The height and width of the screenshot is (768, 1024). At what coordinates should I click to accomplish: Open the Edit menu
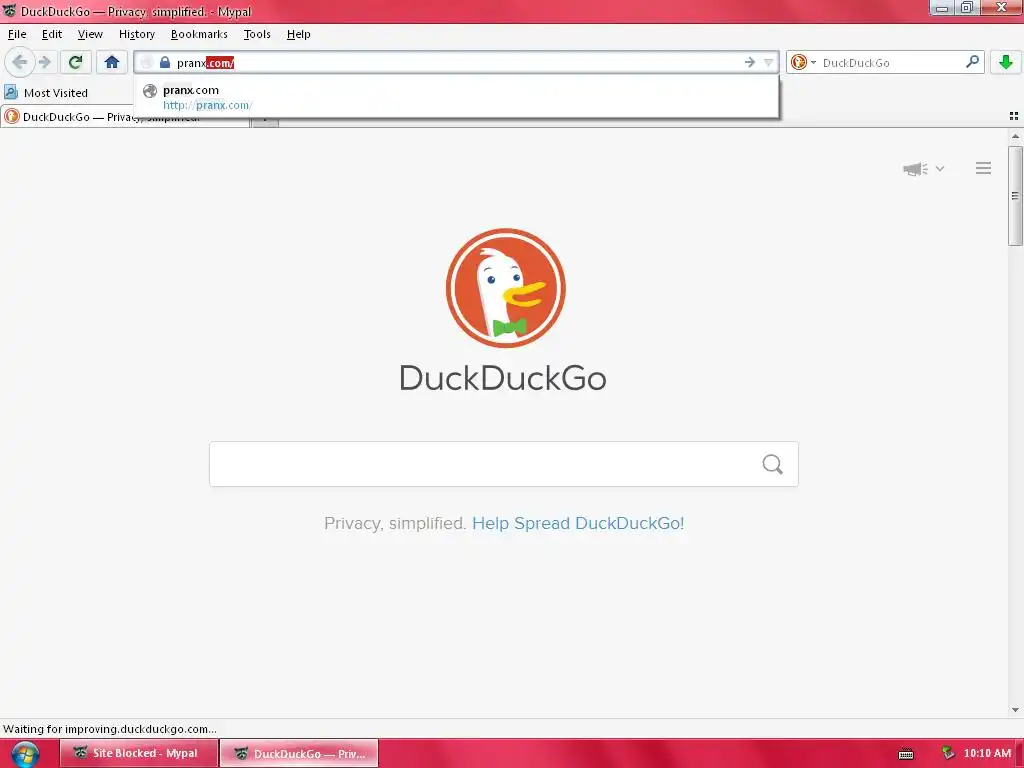tap(52, 34)
